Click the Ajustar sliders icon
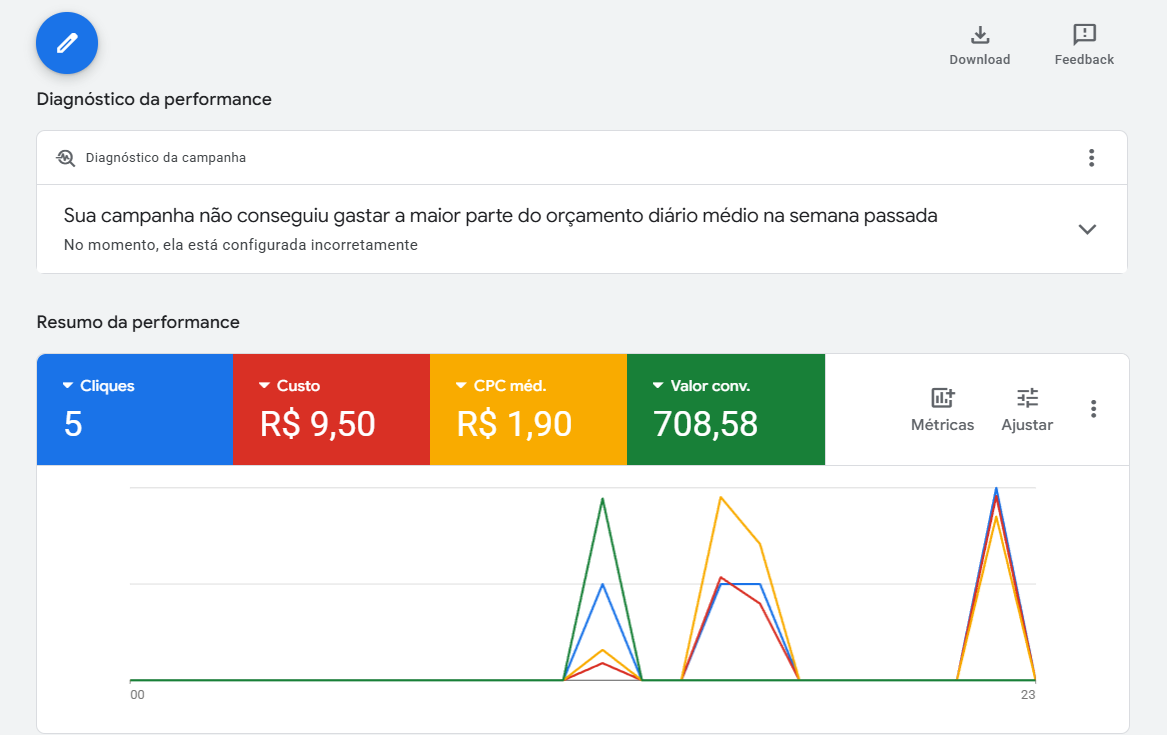 1027,398
